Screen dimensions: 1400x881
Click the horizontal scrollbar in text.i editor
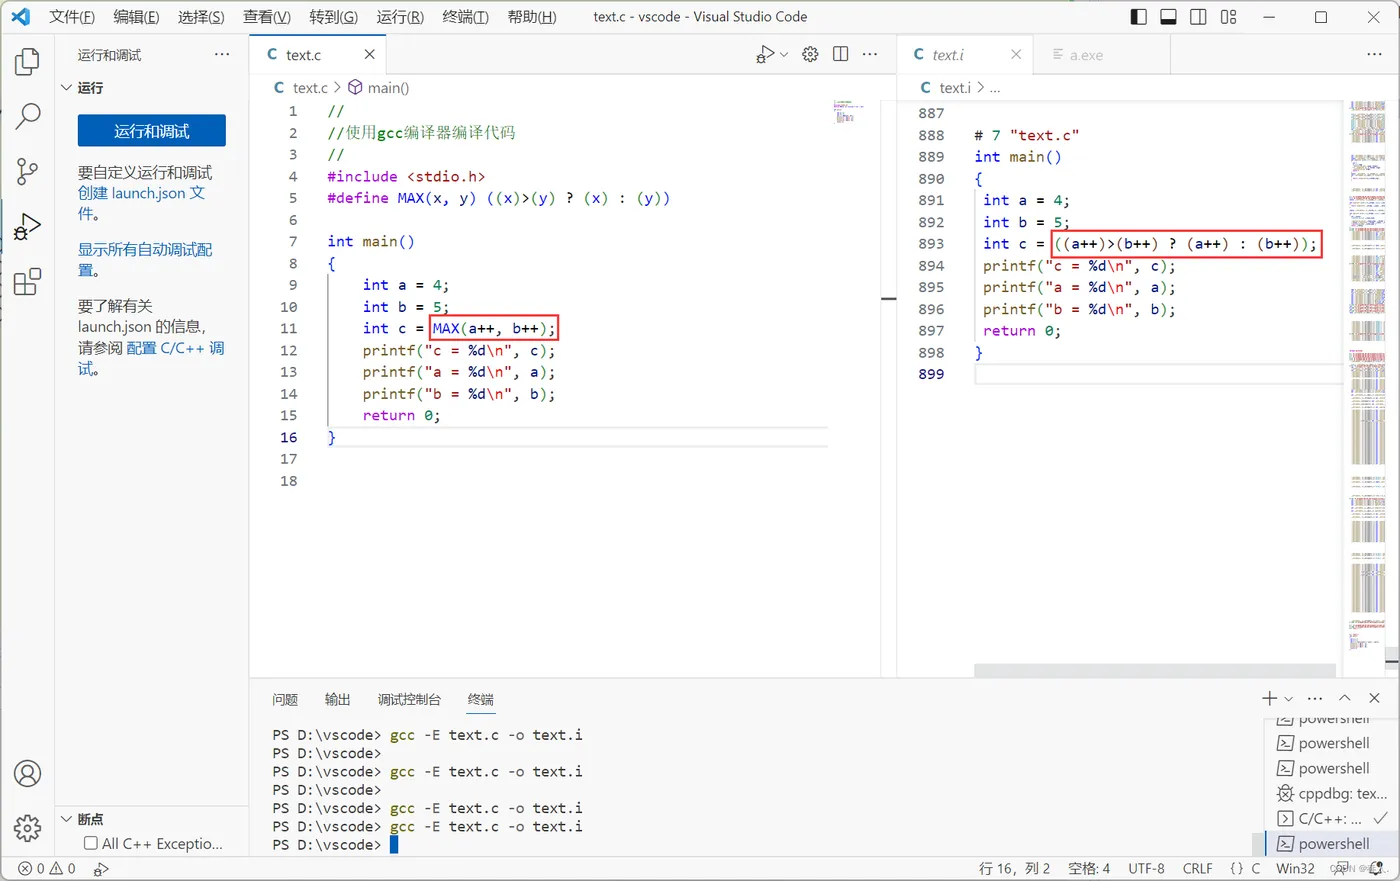pyautogui.click(x=1154, y=670)
